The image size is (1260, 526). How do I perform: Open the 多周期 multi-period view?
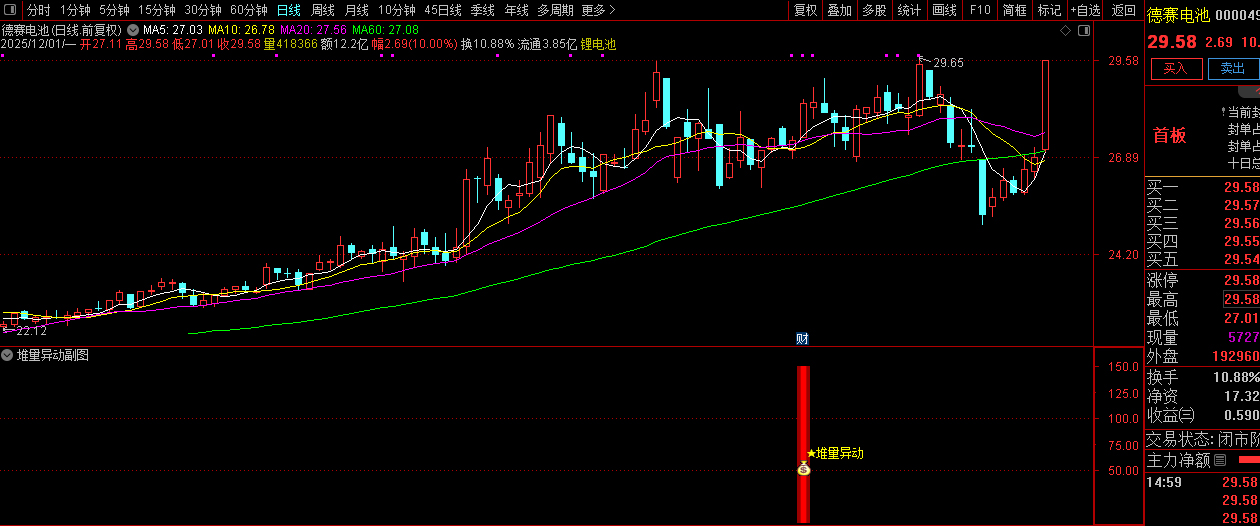[555, 10]
